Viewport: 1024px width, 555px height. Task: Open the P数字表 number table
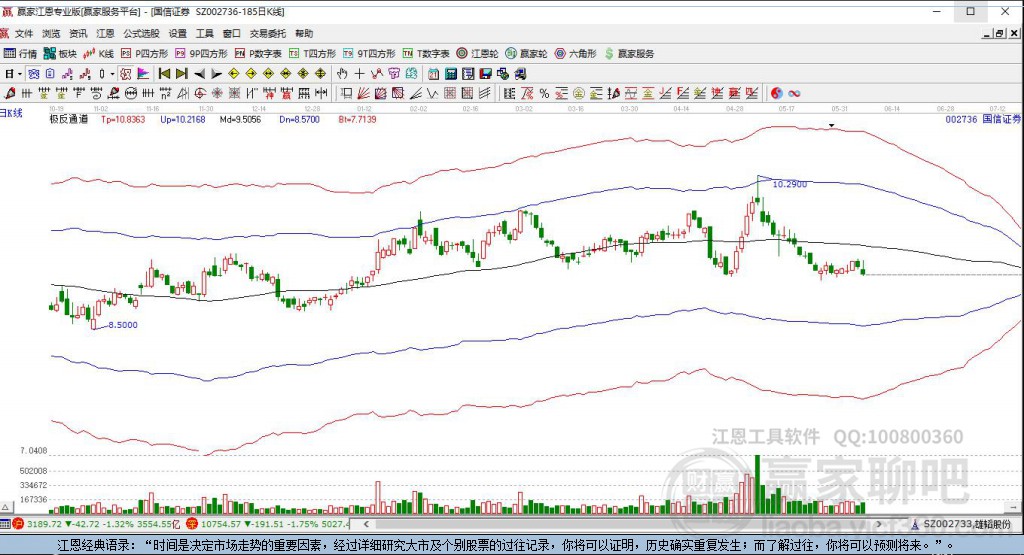point(258,54)
